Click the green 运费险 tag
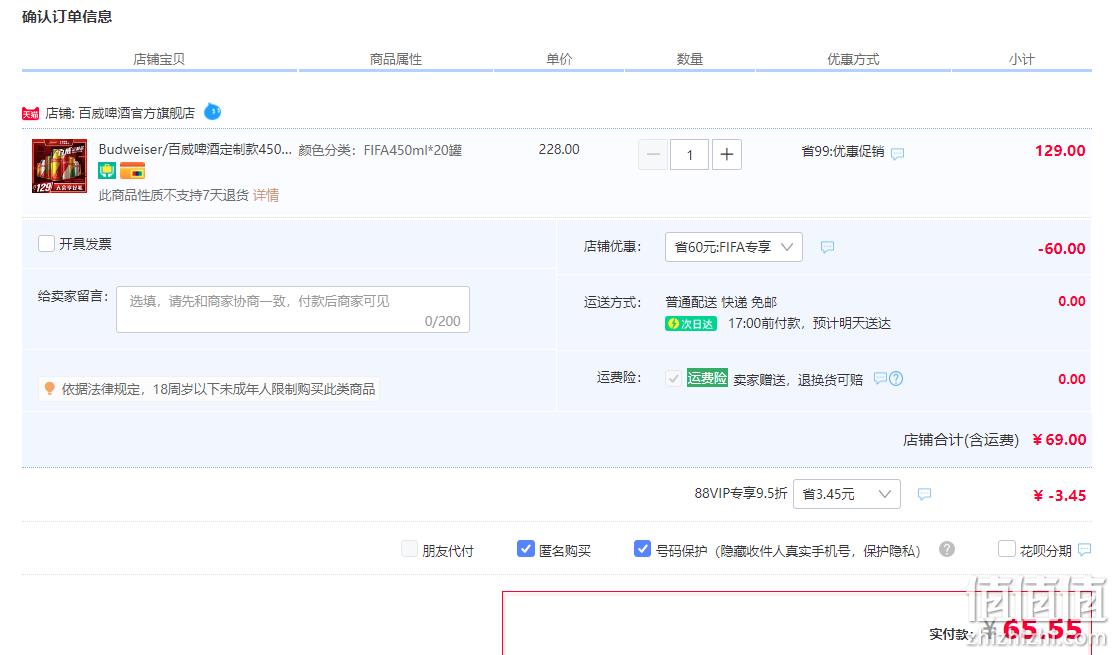 (707, 378)
